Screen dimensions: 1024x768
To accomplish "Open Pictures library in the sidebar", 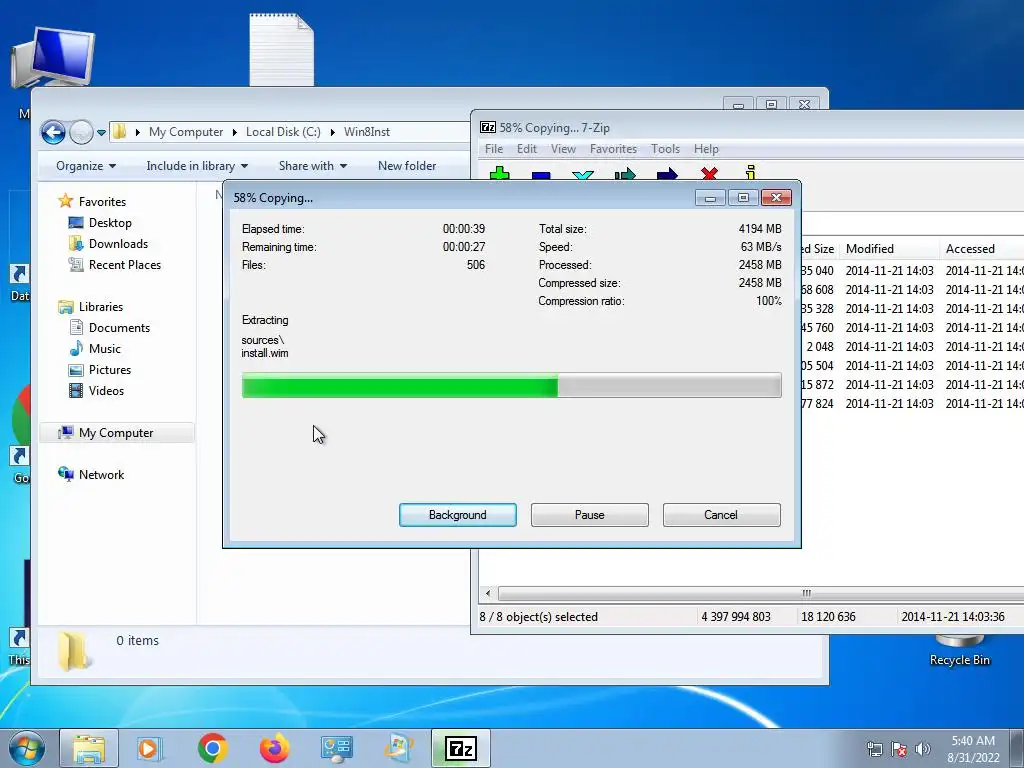I will pos(110,370).
